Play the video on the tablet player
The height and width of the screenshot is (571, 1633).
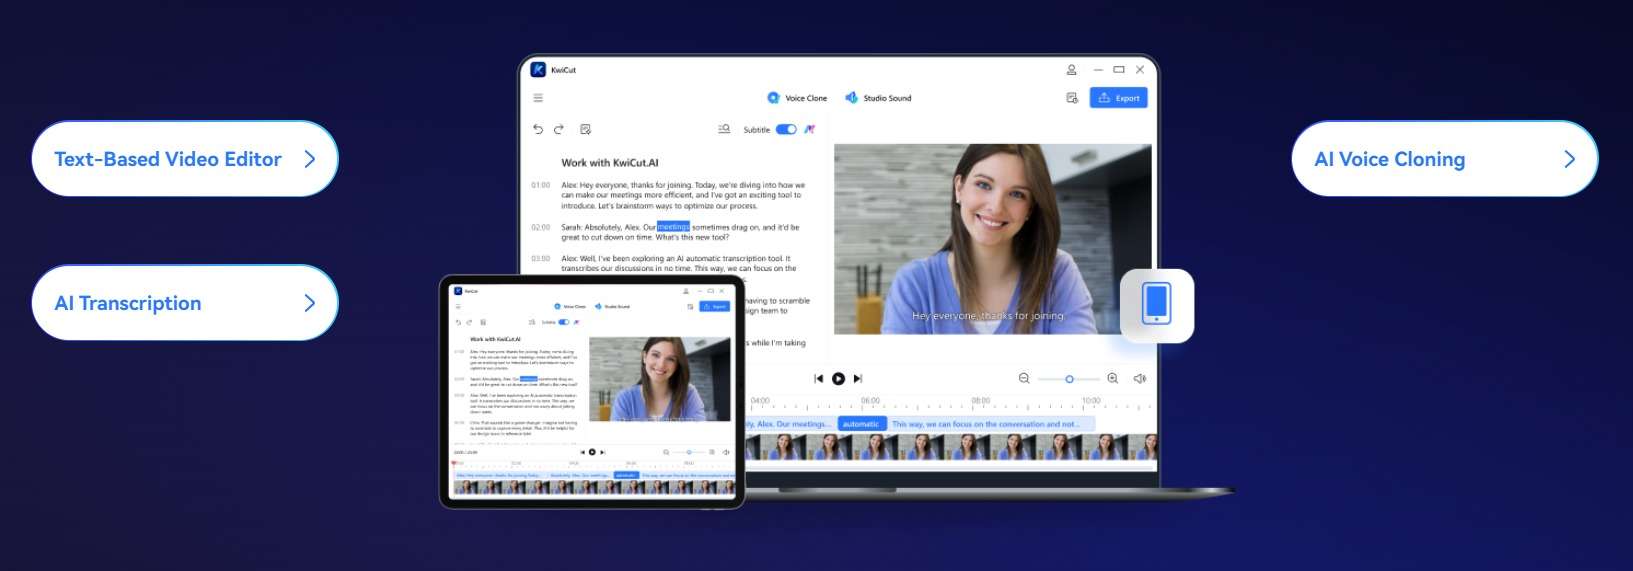pyautogui.click(x=592, y=452)
